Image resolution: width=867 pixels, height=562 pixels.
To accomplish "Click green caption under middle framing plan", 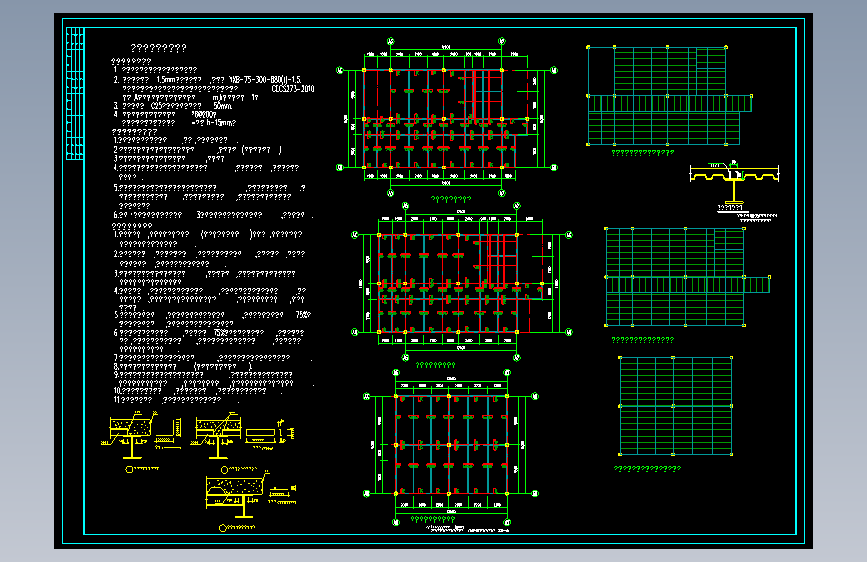I will [x=435, y=365].
